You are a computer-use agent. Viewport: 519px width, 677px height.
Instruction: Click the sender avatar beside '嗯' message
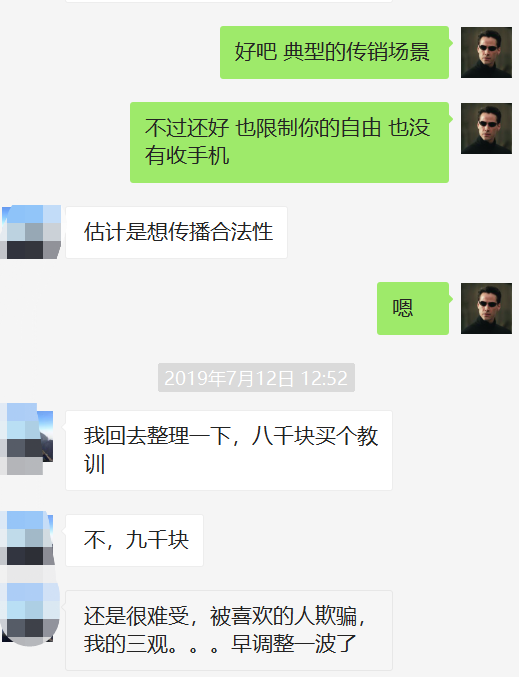tap(486, 308)
